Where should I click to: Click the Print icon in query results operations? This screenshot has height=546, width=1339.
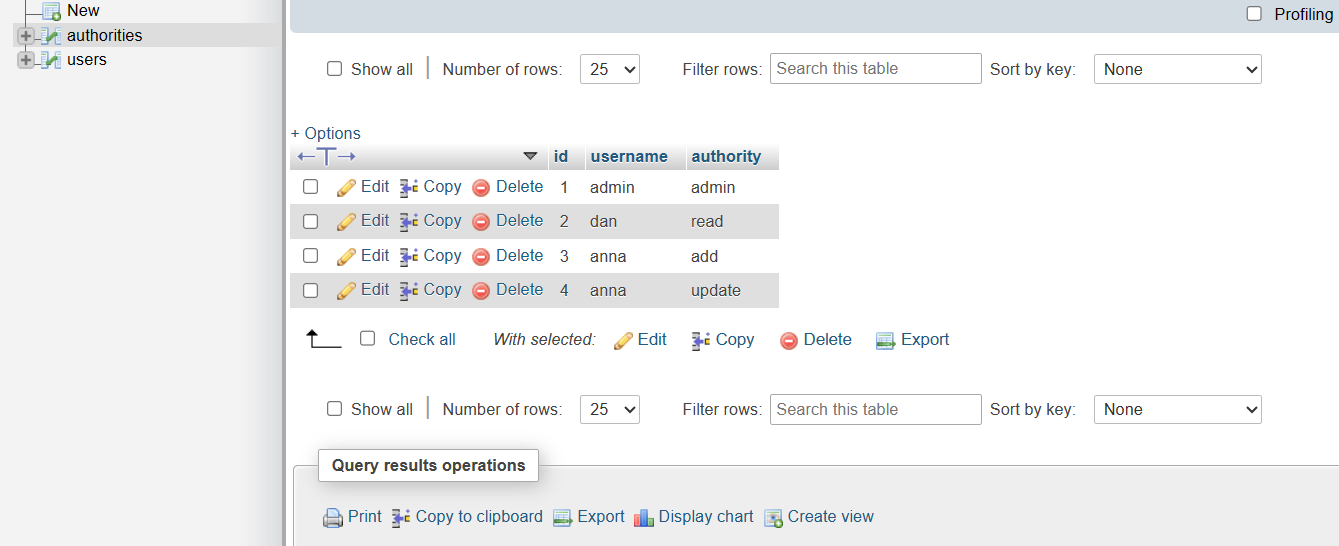[x=333, y=518]
